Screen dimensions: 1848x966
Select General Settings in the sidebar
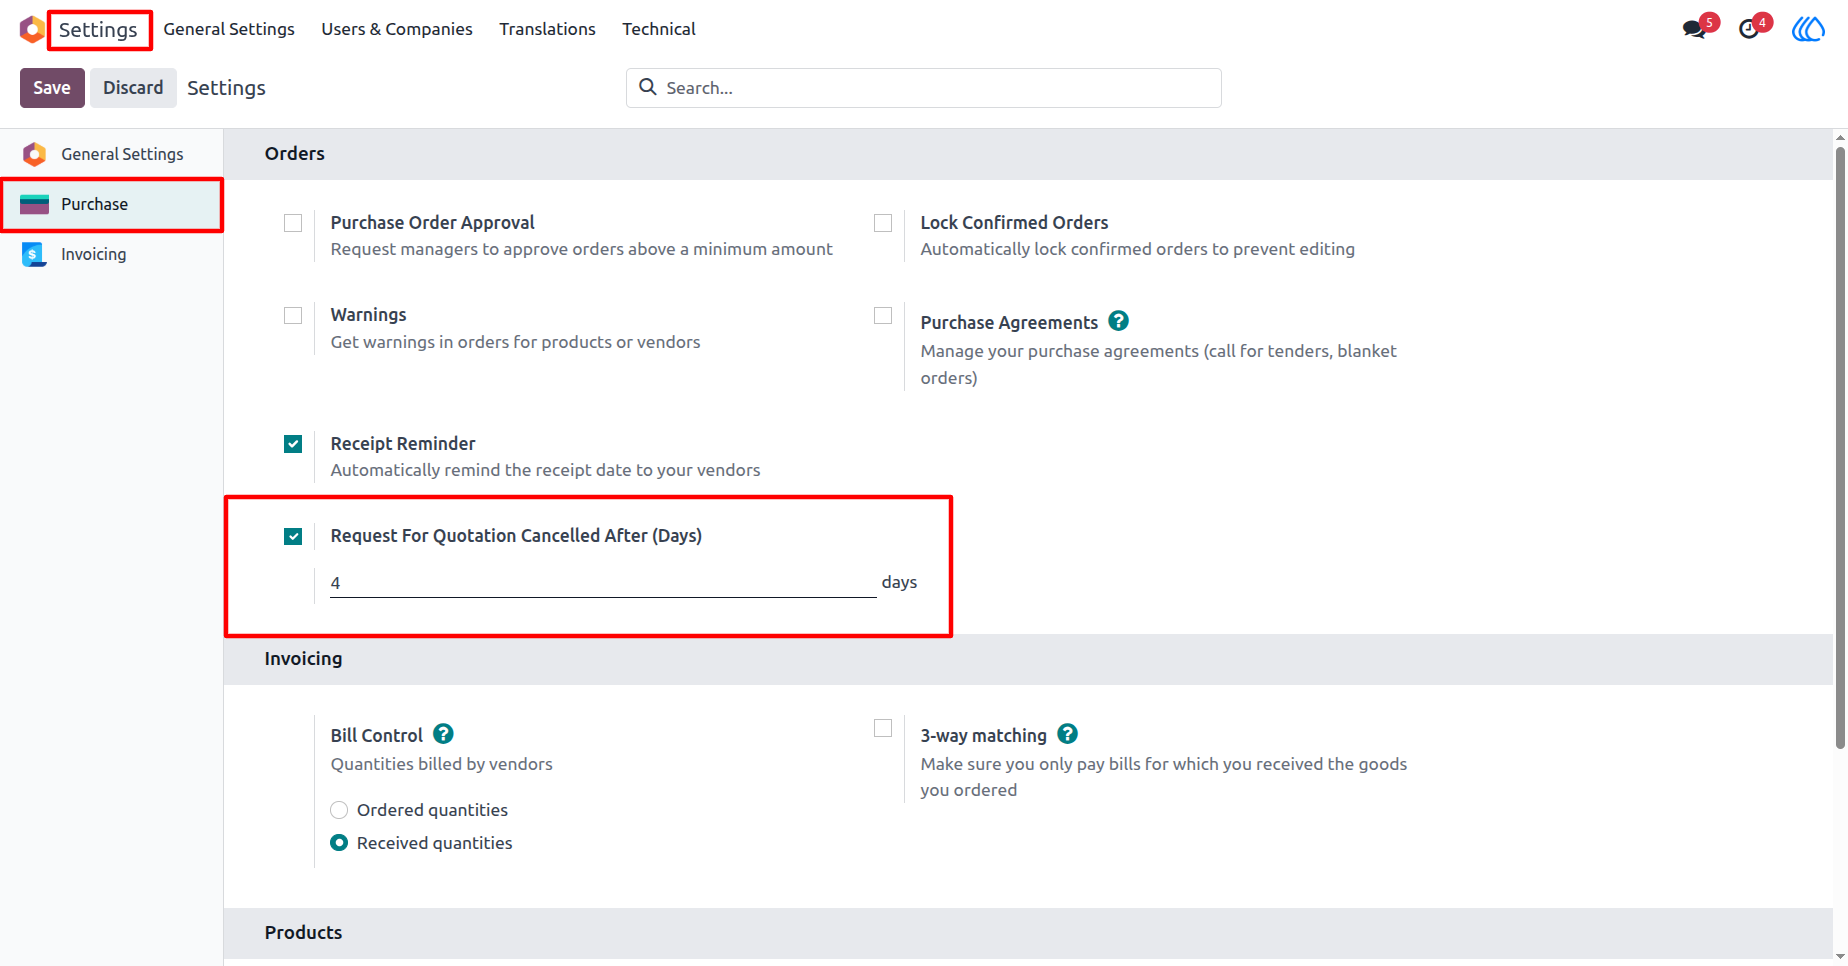pos(111,154)
